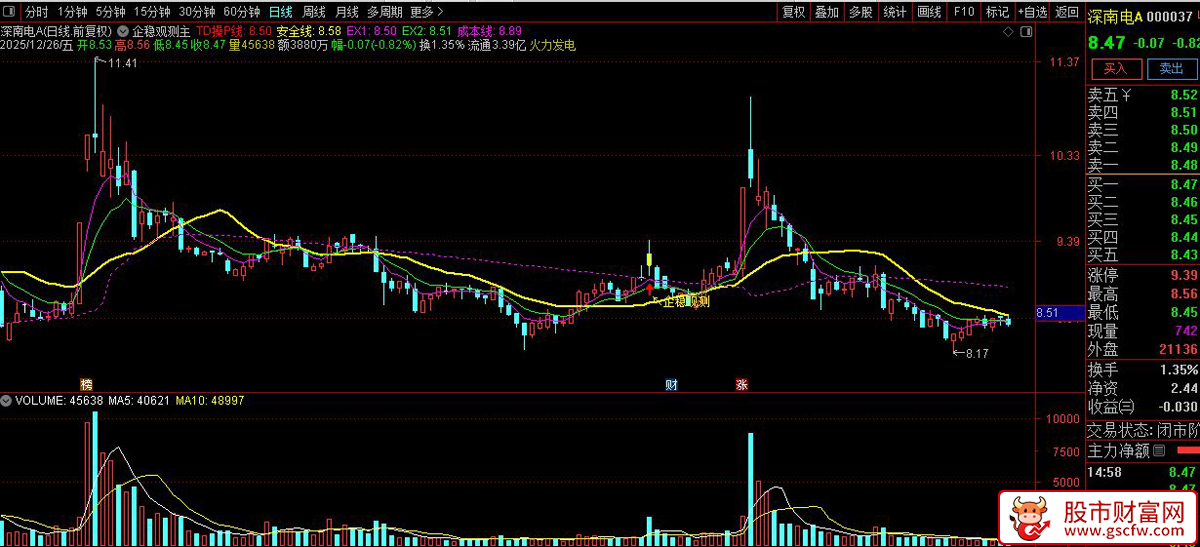The height and width of the screenshot is (547, 1200).
Task: Switch to 分时 chart
Action: coord(36,12)
